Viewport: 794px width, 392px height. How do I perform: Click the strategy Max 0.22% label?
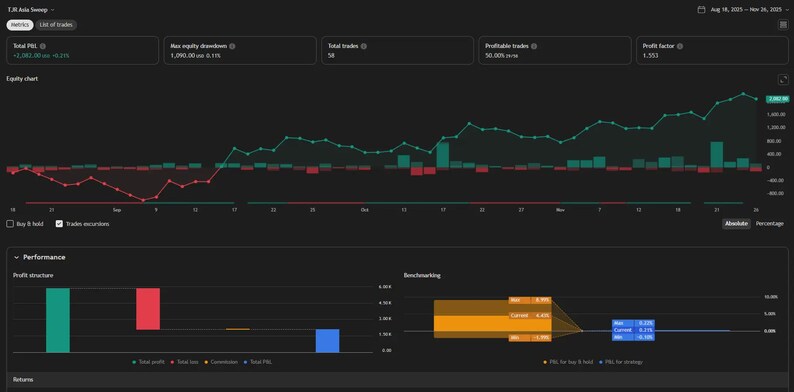(x=633, y=323)
